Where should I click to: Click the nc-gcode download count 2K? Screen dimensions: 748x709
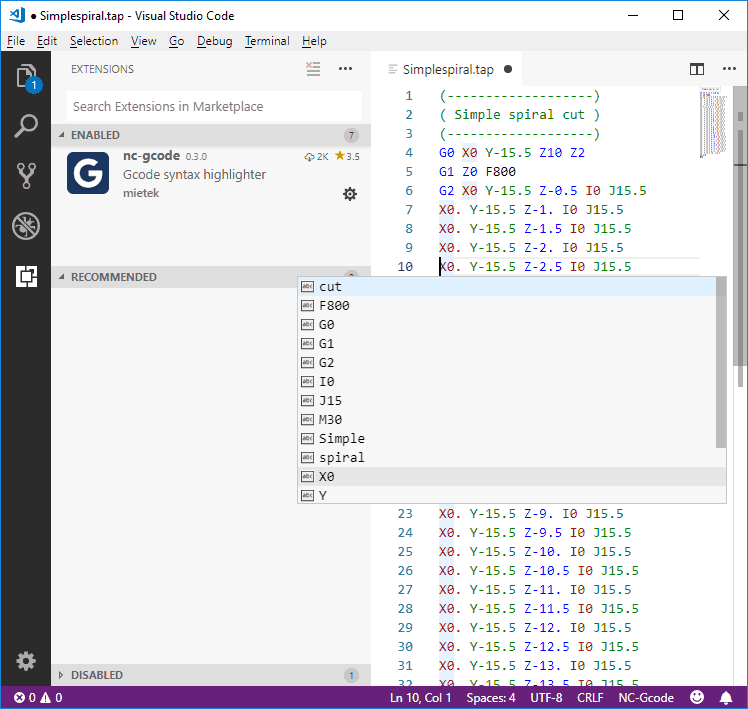click(316, 156)
